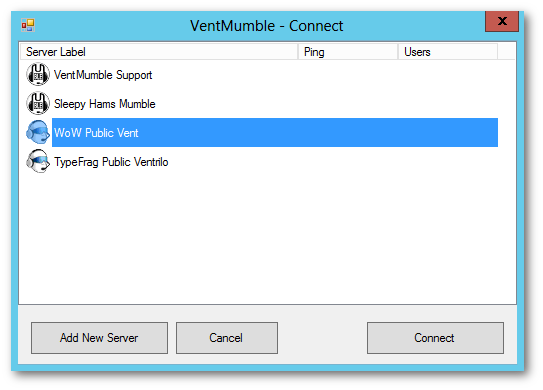Click the Cancel button
The image size is (543, 390).
click(227, 338)
